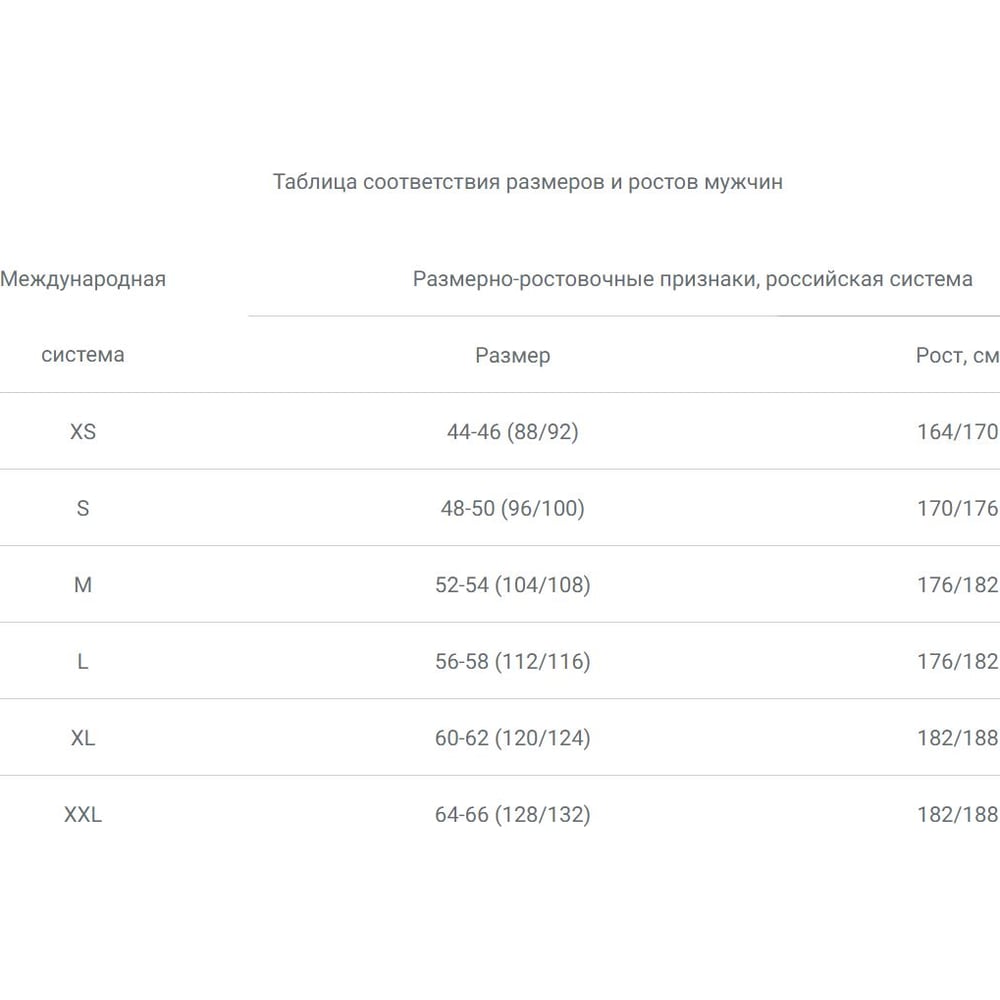Viewport: 1000px width, 1000px height.
Task: Click the table title about men's sizes
Action: [527, 182]
